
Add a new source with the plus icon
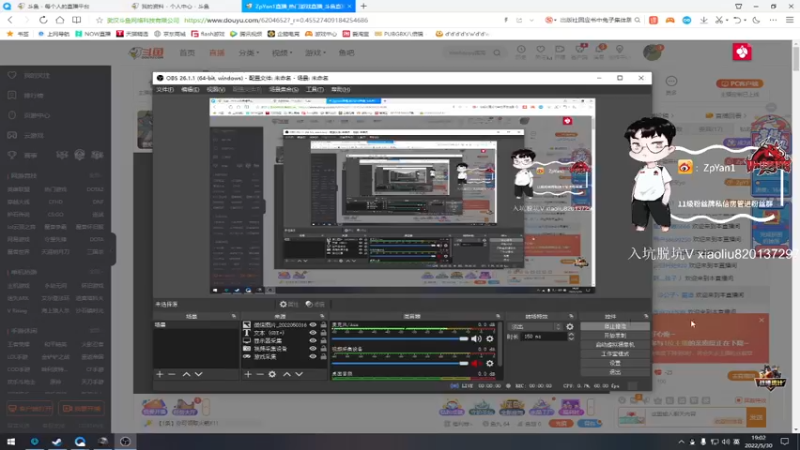pos(248,374)
